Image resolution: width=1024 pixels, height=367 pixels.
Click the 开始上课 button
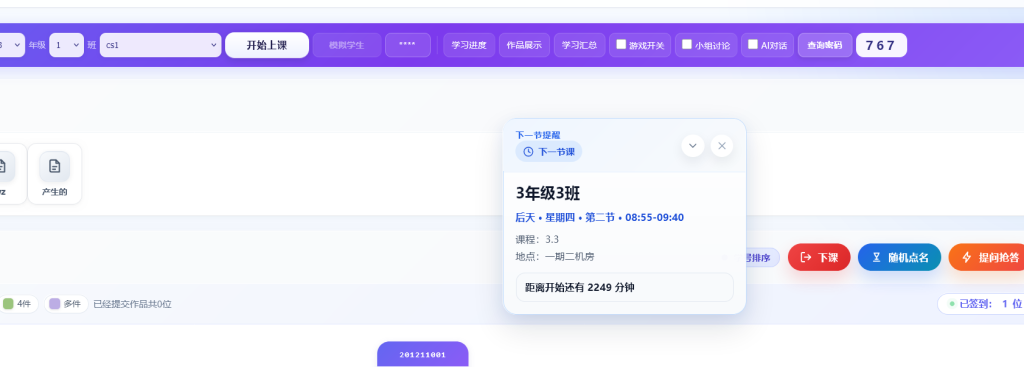tap(266, 45)
